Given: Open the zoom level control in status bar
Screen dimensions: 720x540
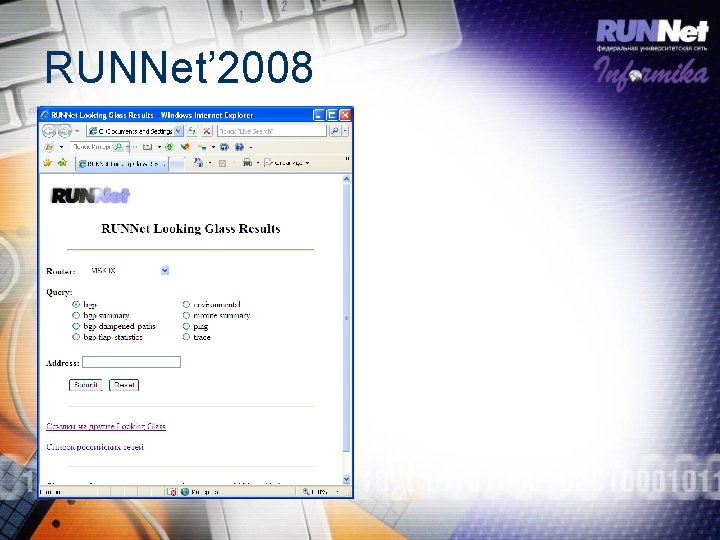Looking at the screenshot, I should coord(321,492).
